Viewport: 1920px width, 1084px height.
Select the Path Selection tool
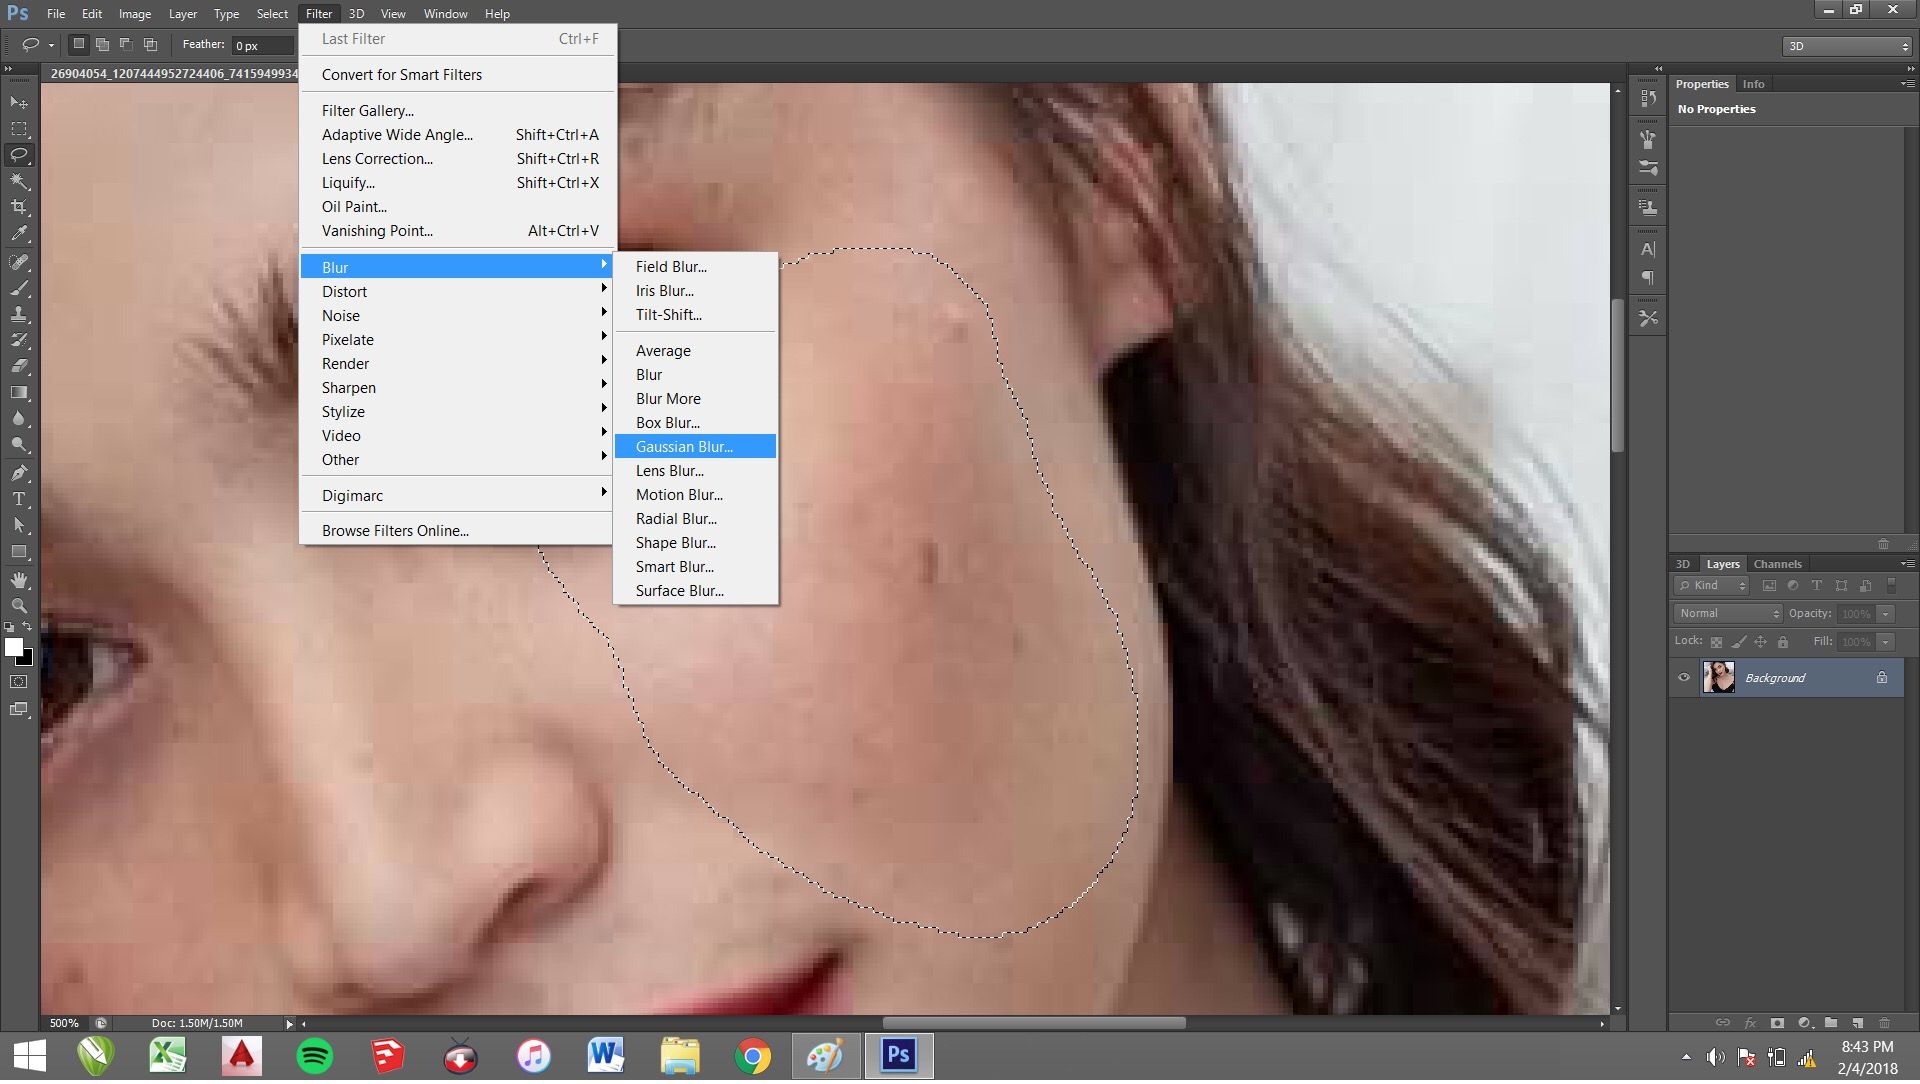click(x=19, y=525)
